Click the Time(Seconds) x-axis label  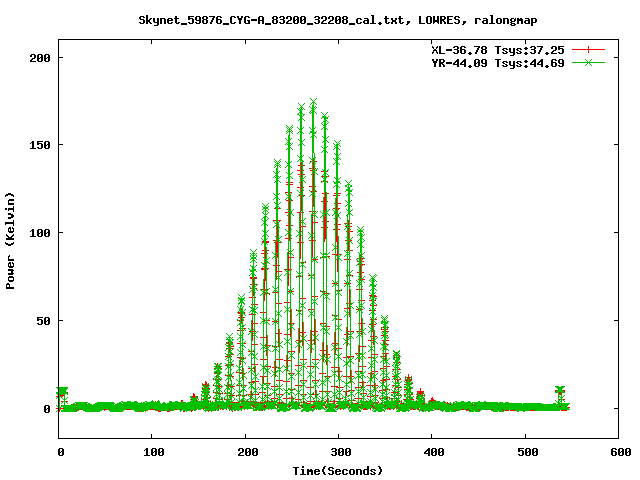pyautogui.click(x=338, y=471)
